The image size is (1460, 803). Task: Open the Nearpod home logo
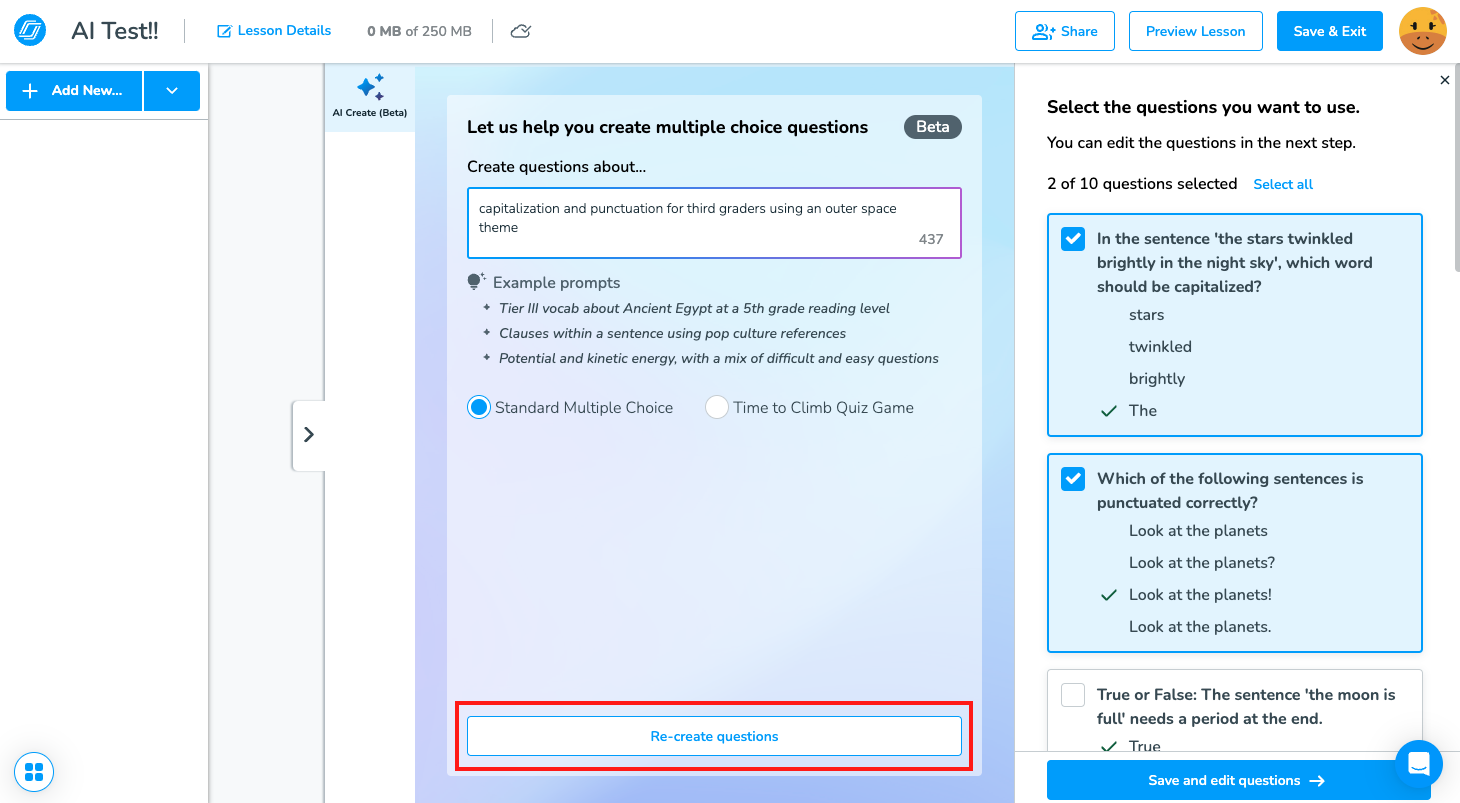(x=30, y=31)
